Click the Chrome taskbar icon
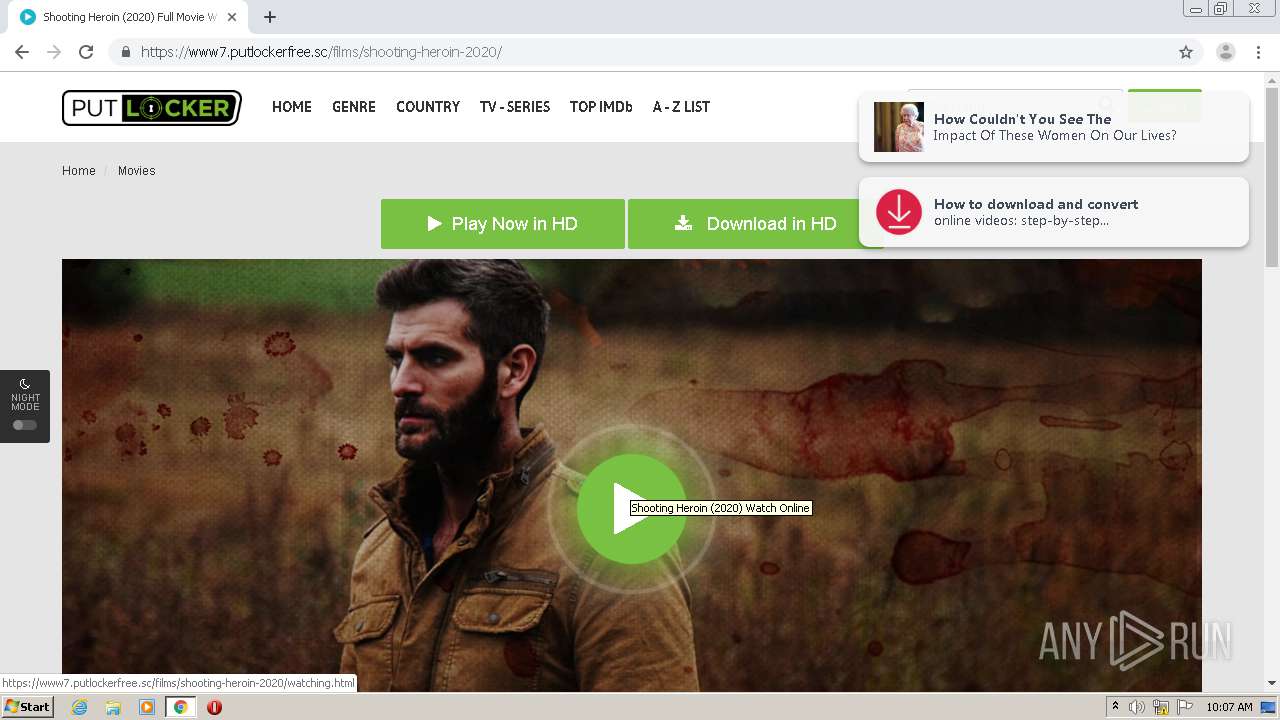The image size is (1280, 720). tap(181, 707)
